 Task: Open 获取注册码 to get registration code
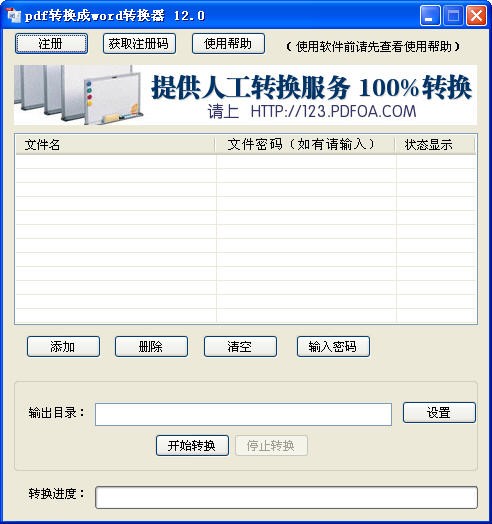point(139,43)
